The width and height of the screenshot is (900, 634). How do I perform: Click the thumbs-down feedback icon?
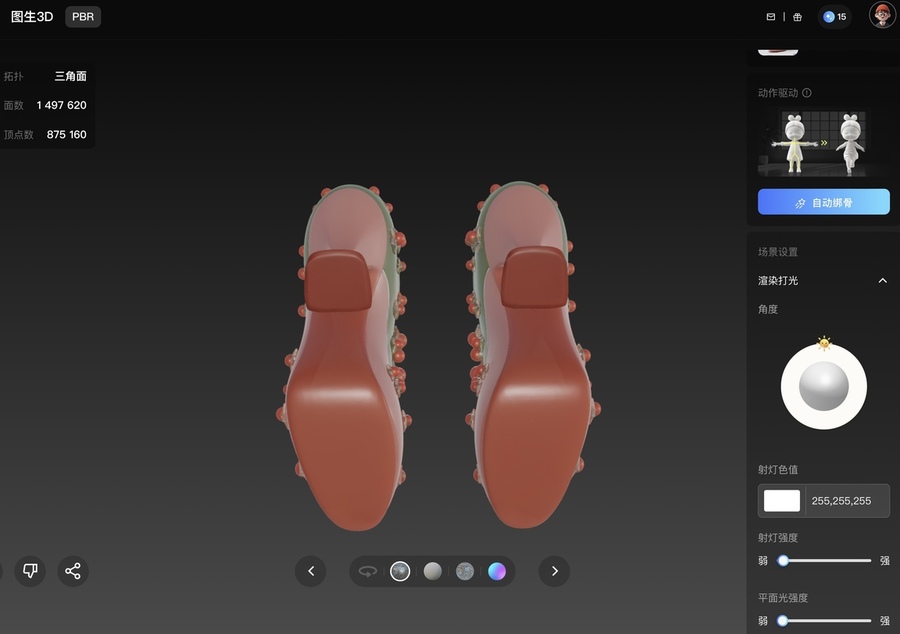(30, 571)
